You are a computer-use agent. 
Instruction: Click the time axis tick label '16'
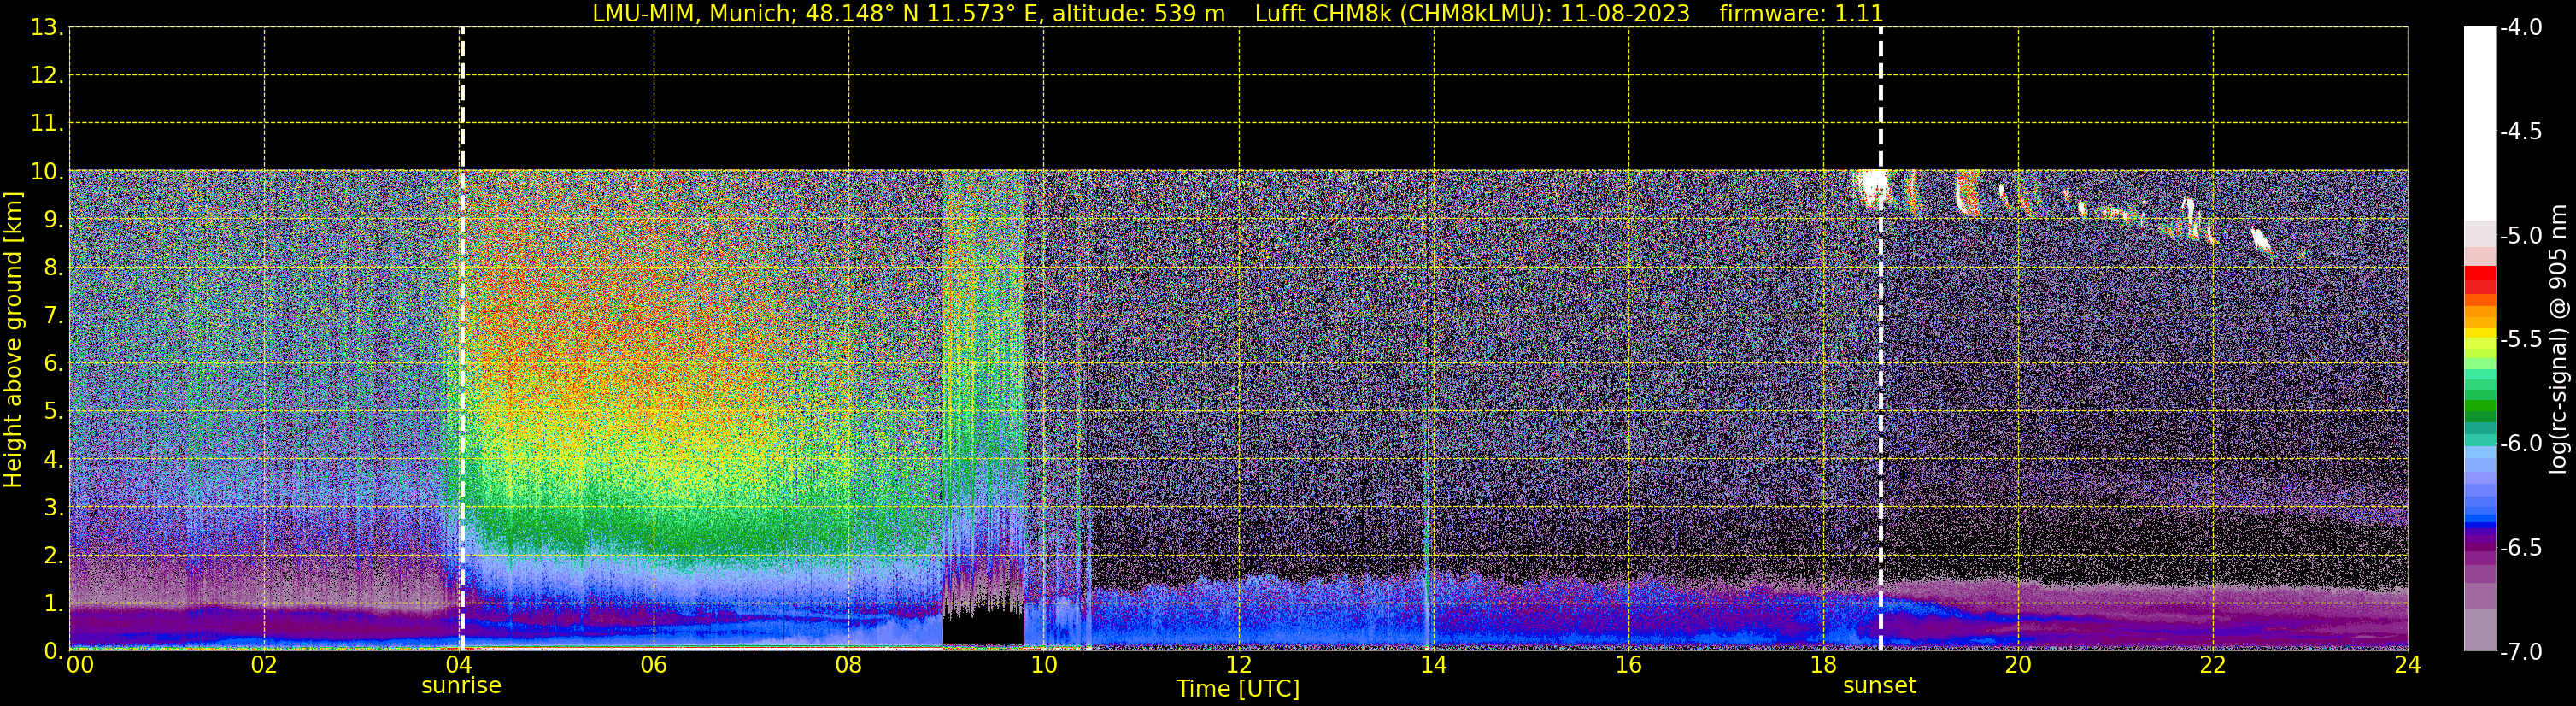(1629, 665)
